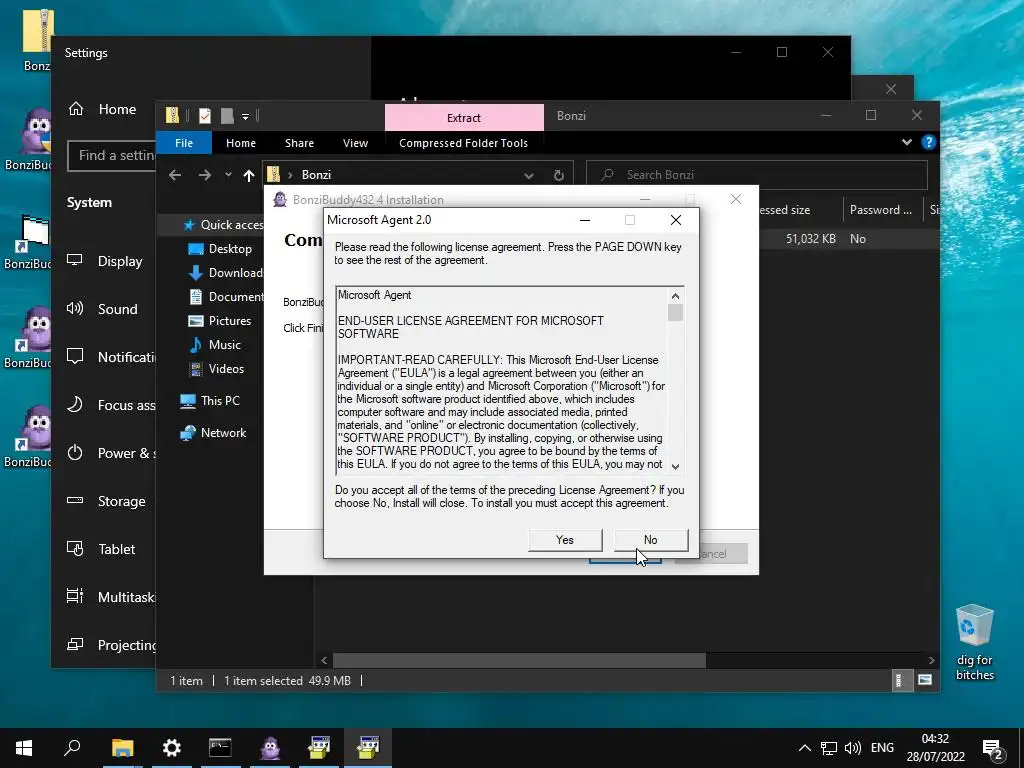Viewport: 1024px width, 768px height.
Task: Select Quick access in navigation pane
Action: [x=224, y=225]
